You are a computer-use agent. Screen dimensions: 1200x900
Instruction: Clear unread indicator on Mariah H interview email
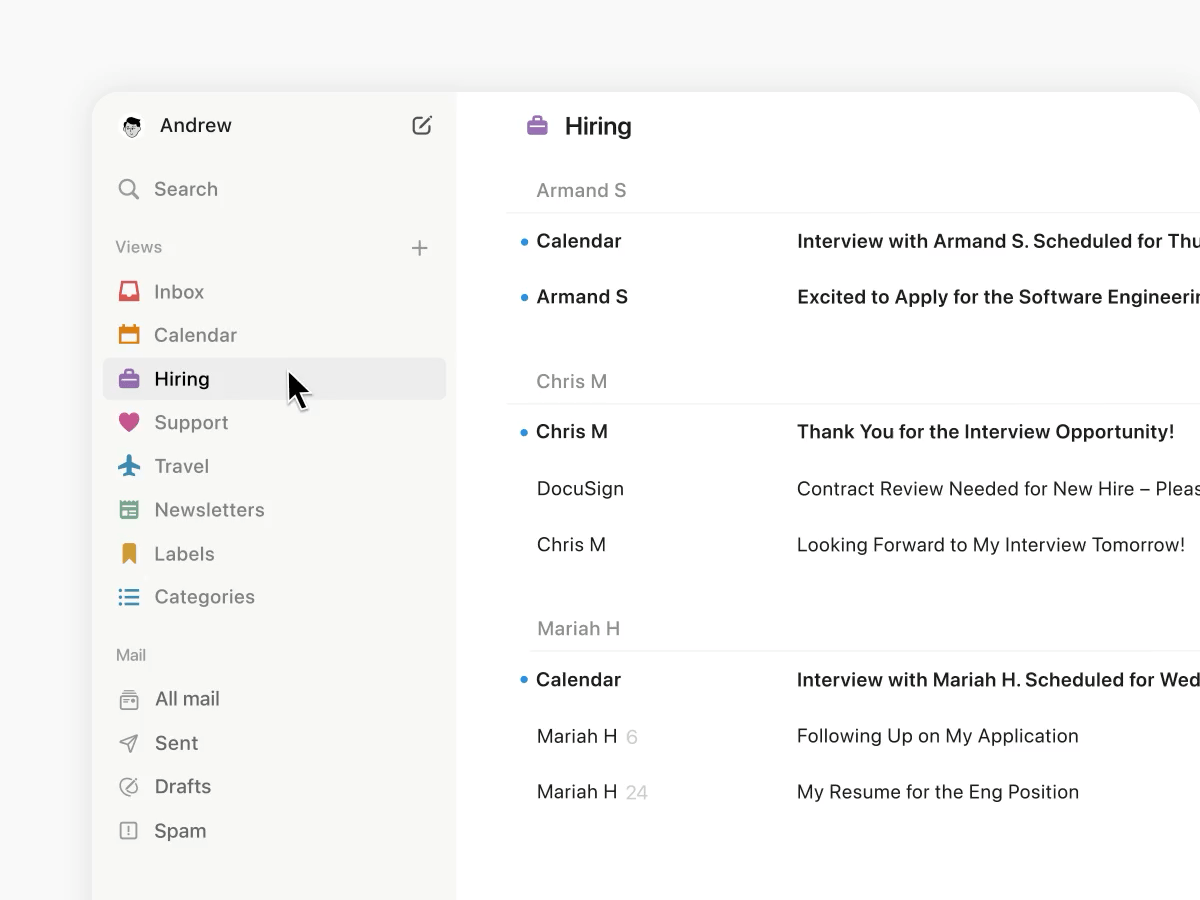coord(523,679)
